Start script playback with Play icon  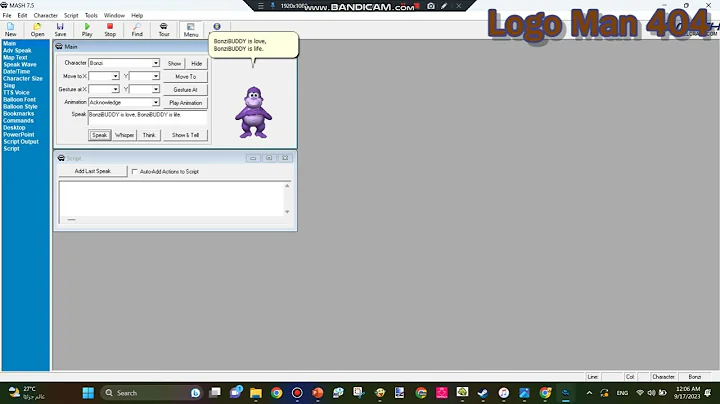tap(87, 30)
